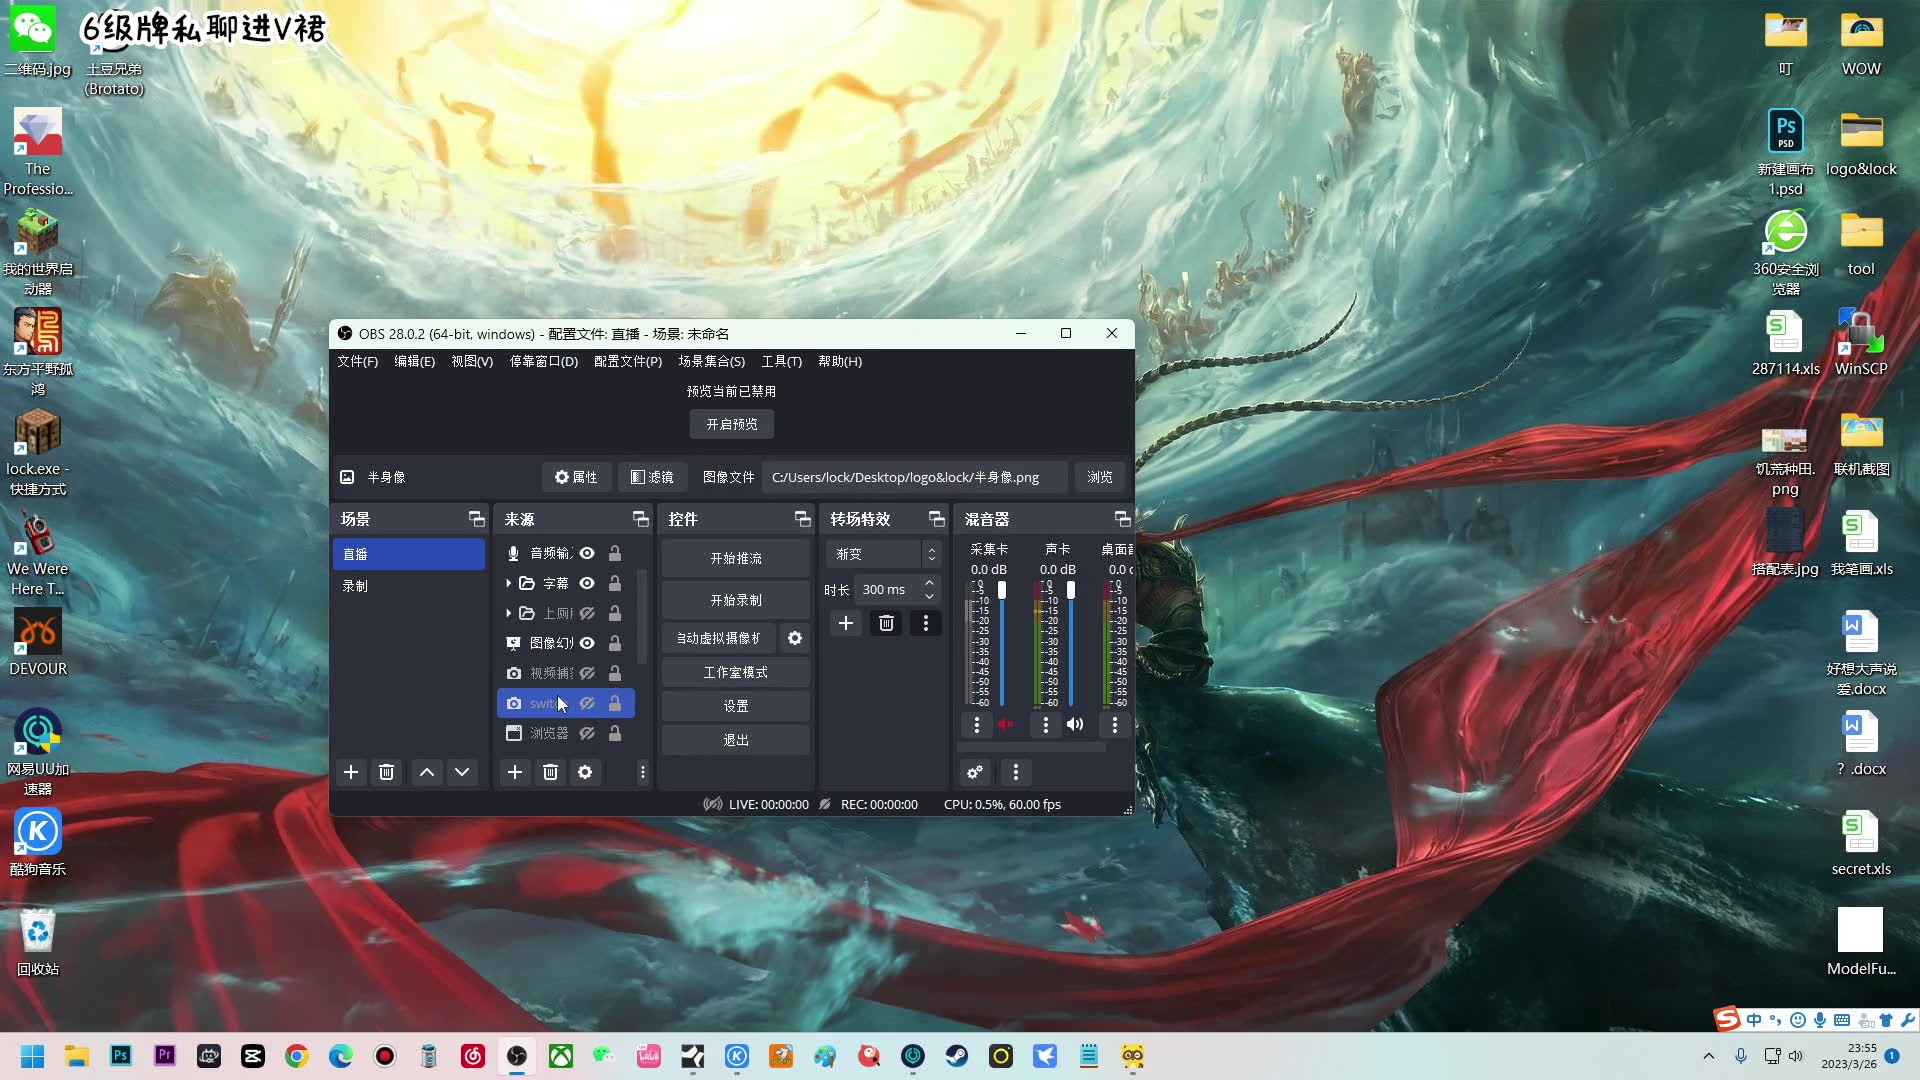1920x1080 pixels.
Task: Select the 录制 scene
Action: pyautogui.click(x=409, y=586)
